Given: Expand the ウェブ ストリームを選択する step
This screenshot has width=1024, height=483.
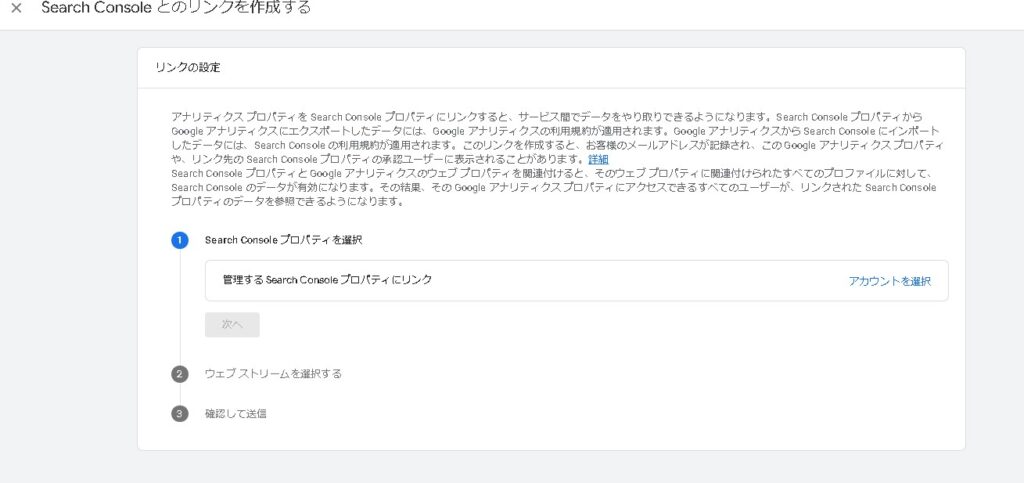Looking at the screenshot, I should [x=273, y=374].
